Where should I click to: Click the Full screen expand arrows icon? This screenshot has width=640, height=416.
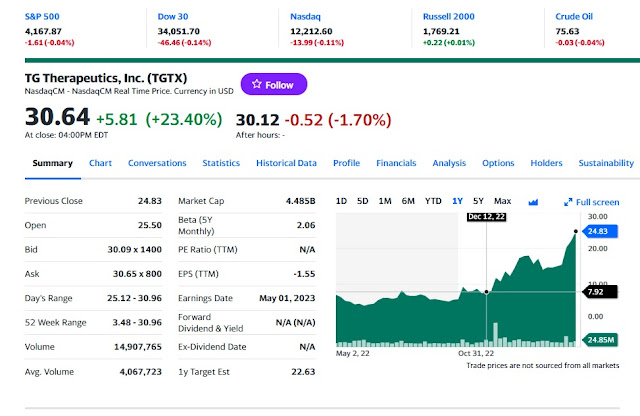click(568, 202)
